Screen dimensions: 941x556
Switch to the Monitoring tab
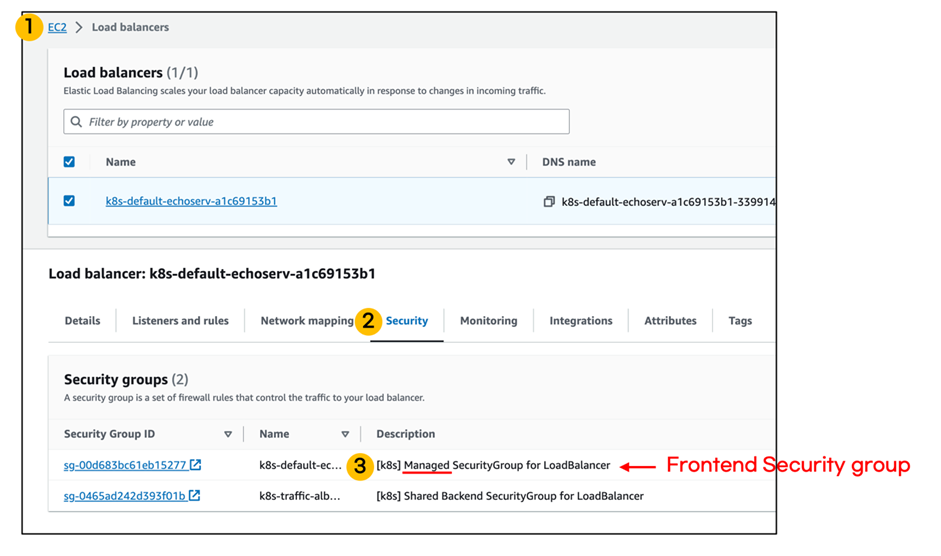click(x=489, y=321)
